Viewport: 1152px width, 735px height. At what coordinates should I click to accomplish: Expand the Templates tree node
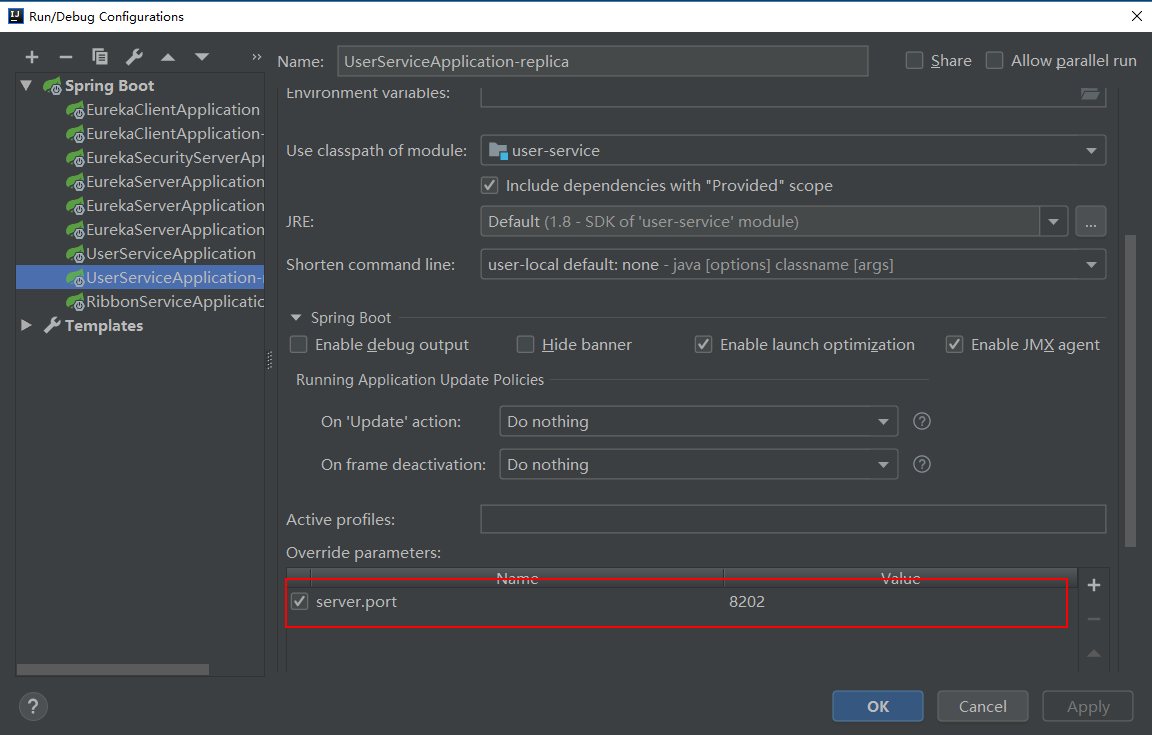[27, 326]
